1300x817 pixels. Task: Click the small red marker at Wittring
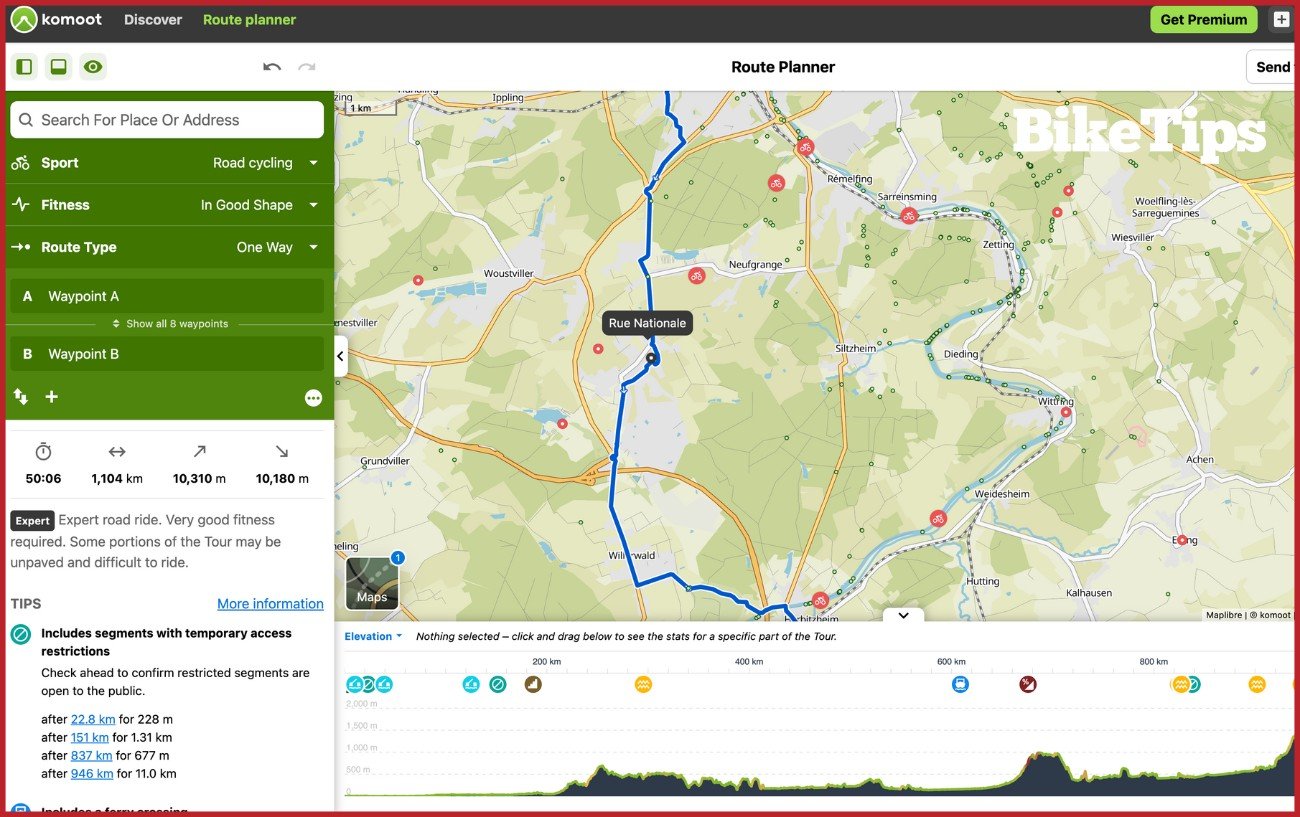pos(1066,412)
